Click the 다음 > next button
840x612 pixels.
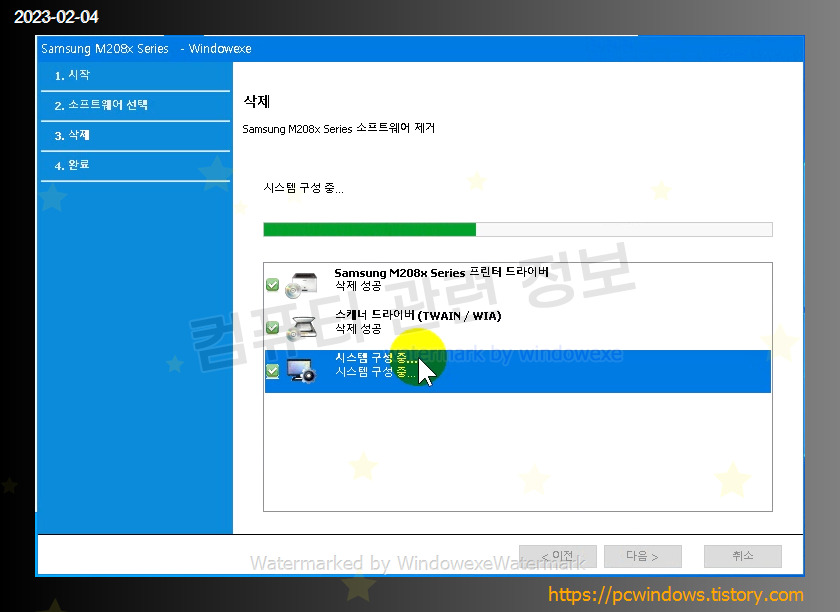click(x=643, y=556)
